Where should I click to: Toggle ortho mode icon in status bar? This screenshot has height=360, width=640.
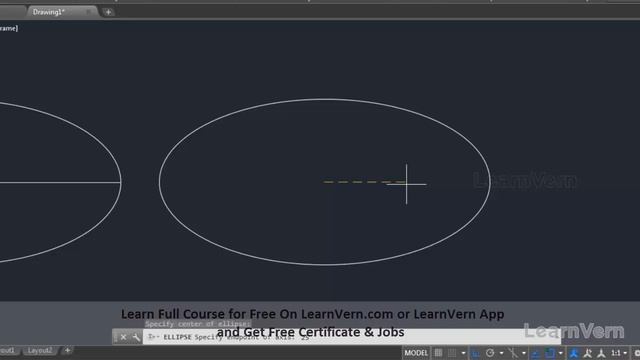pyautogui.click(x=476, y=353)
